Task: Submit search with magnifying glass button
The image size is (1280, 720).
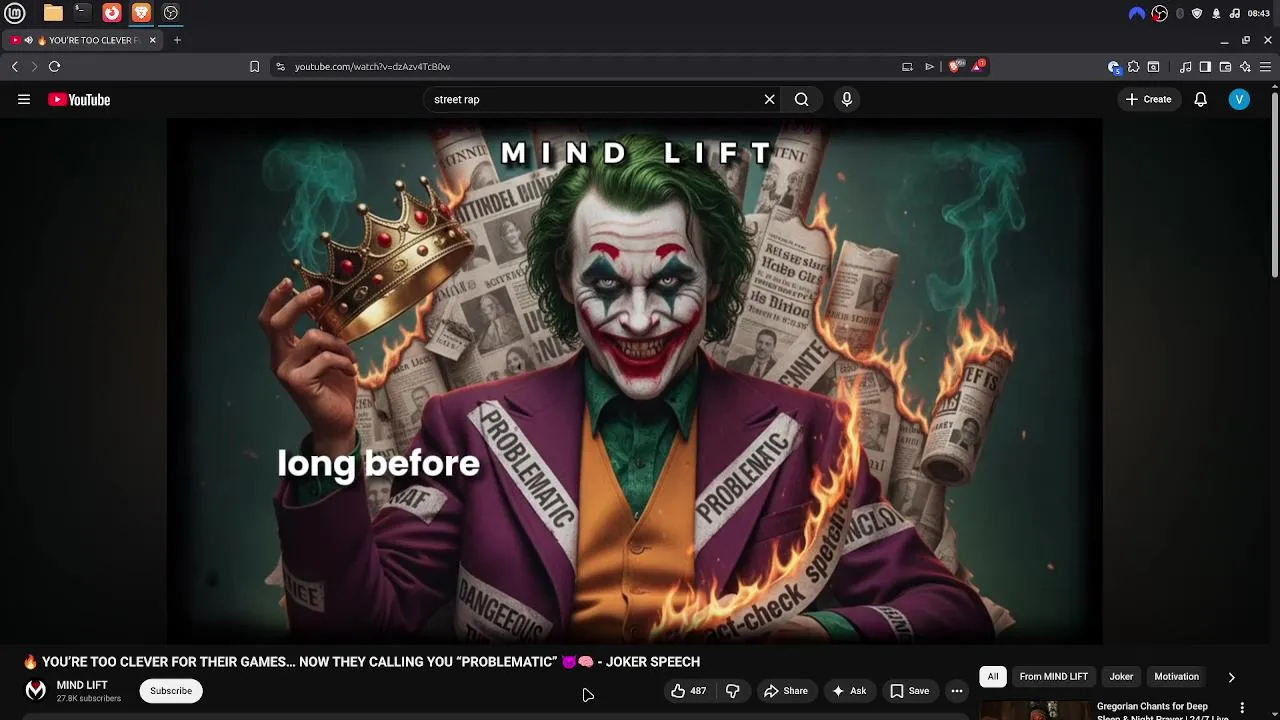Action: point(801,99)
